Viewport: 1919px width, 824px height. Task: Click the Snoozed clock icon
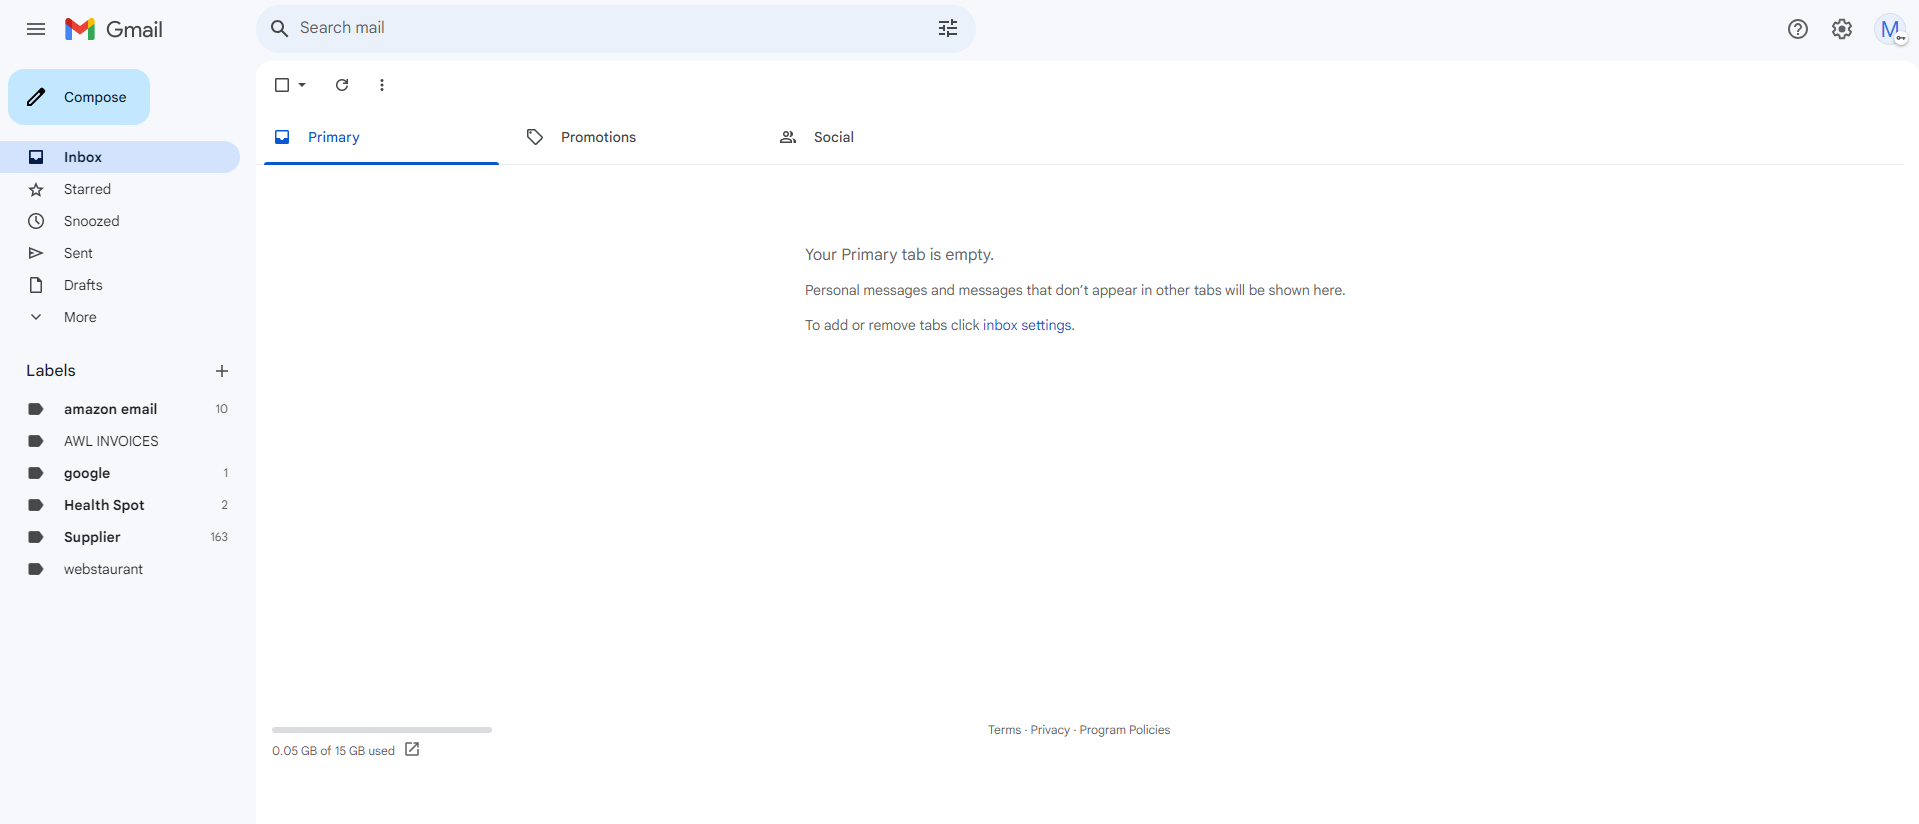pyautogui.click(x=36, y=221)
